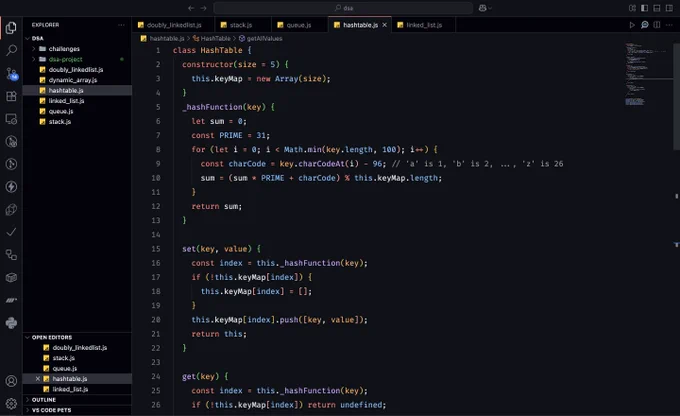680x416 pixels.
Task: Click the magnifier editor action icon beside Run
Action: coord(645,25)
